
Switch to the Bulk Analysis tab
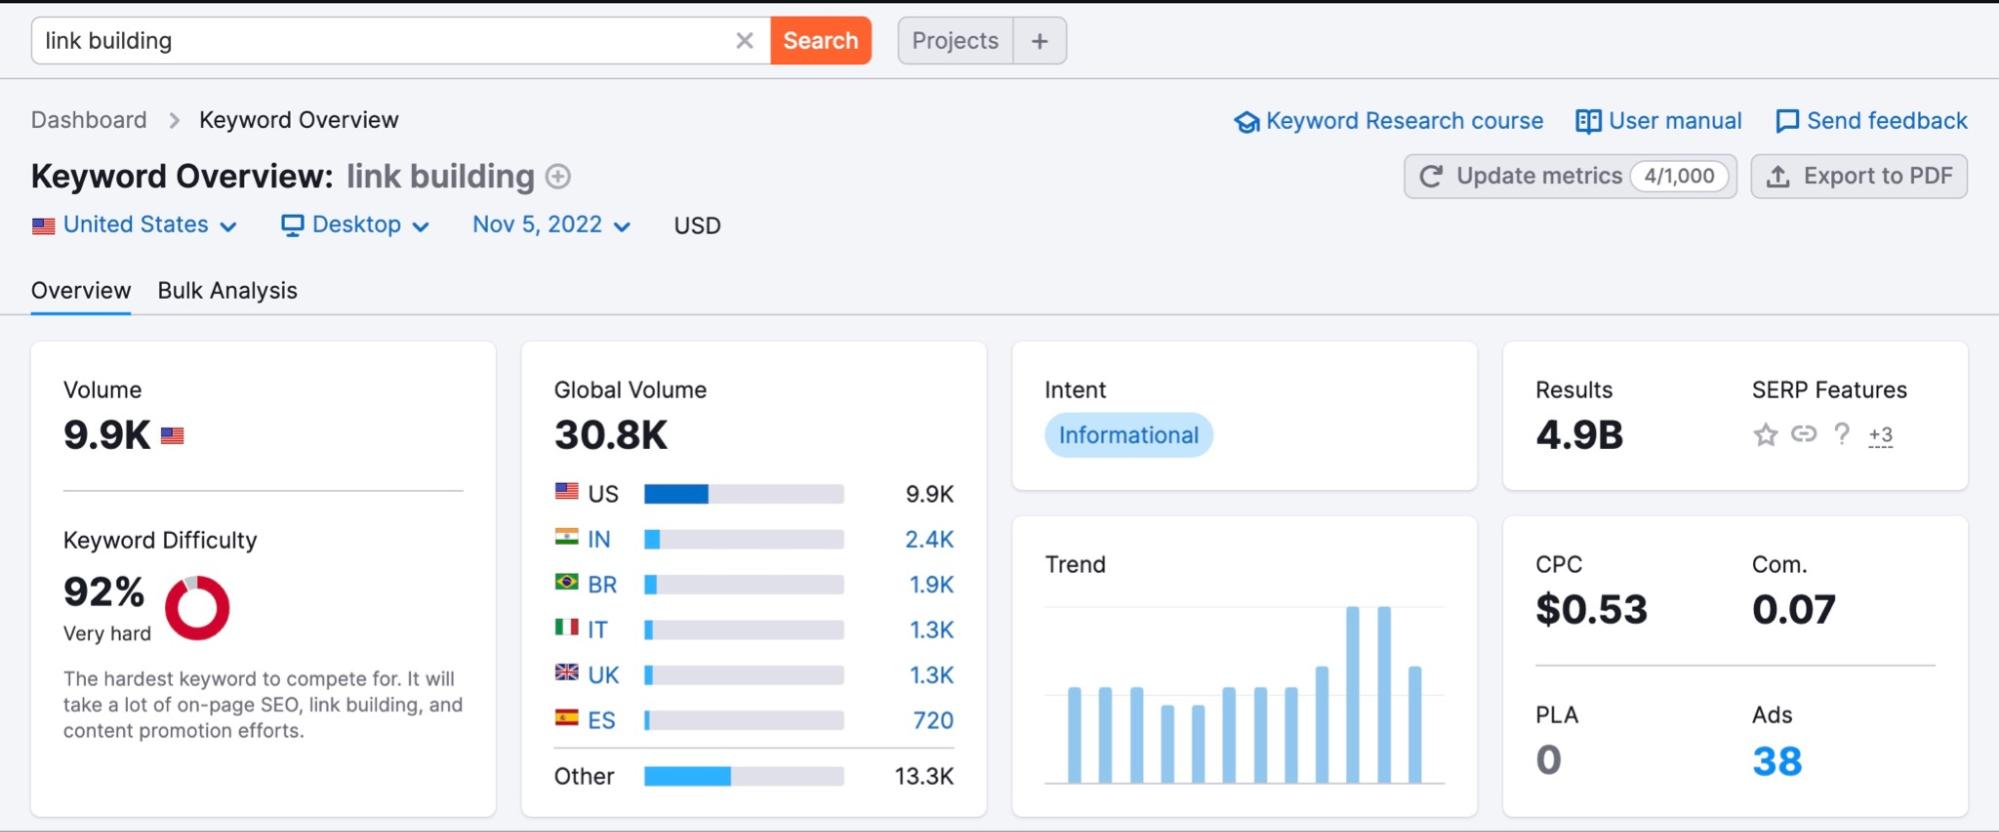click(227, 291)
